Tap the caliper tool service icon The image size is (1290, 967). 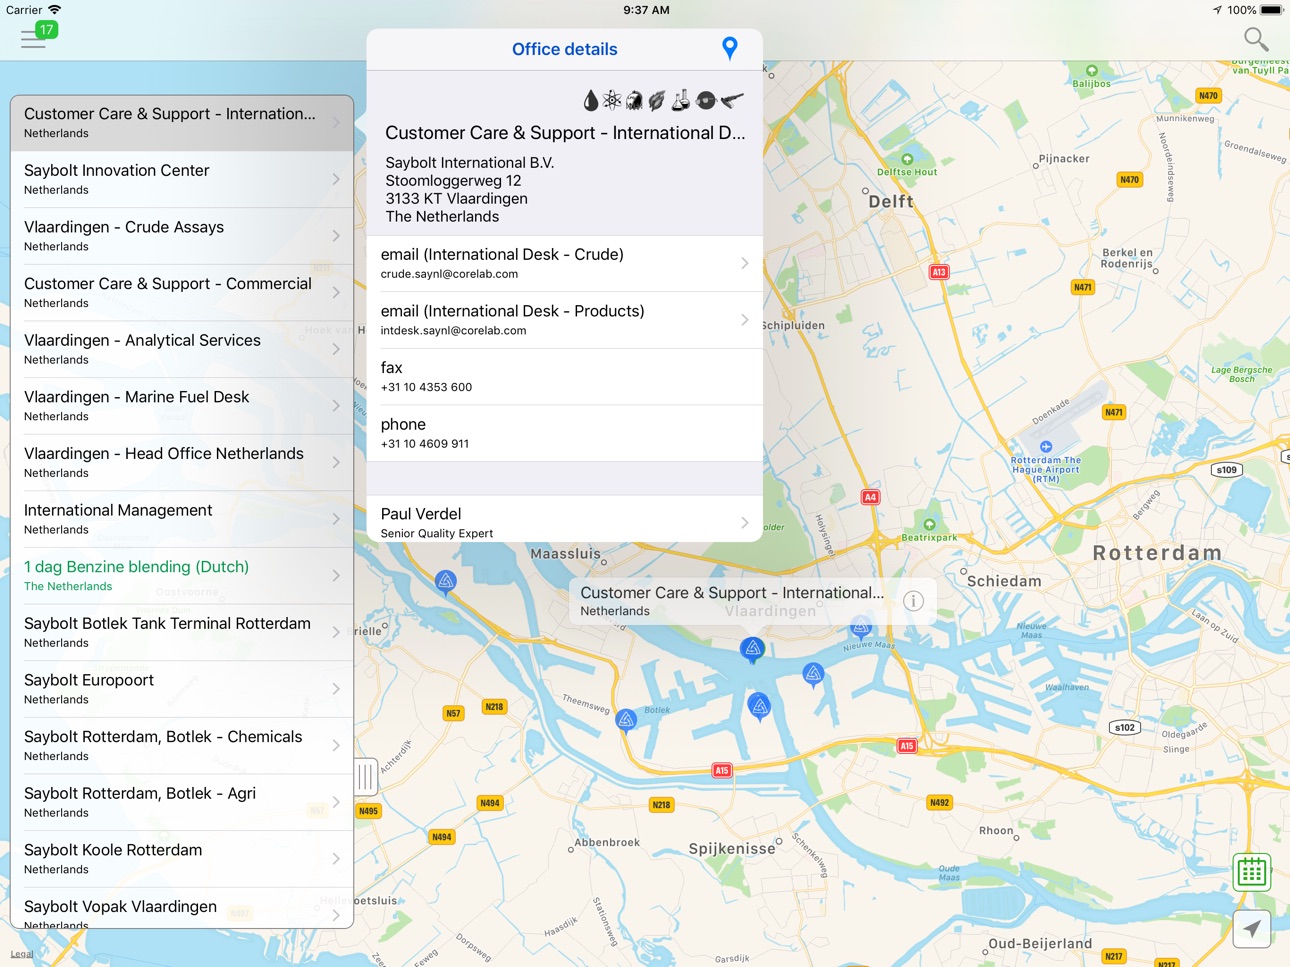732,100
